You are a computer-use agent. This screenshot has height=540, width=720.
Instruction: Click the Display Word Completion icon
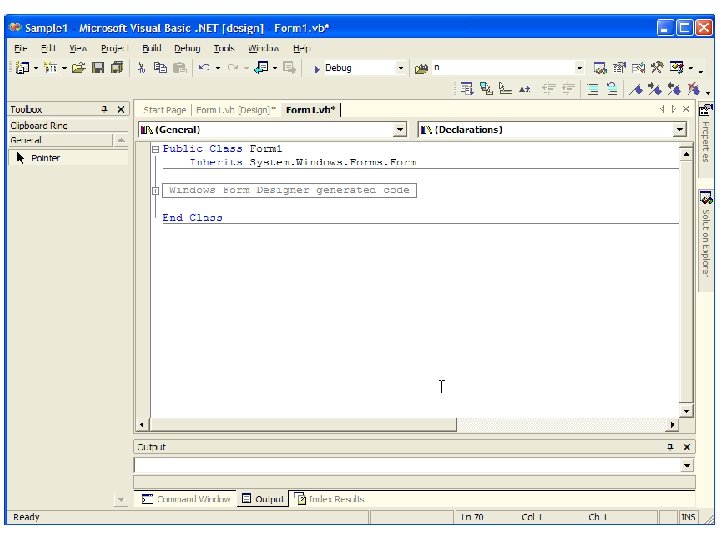[525, 89]
